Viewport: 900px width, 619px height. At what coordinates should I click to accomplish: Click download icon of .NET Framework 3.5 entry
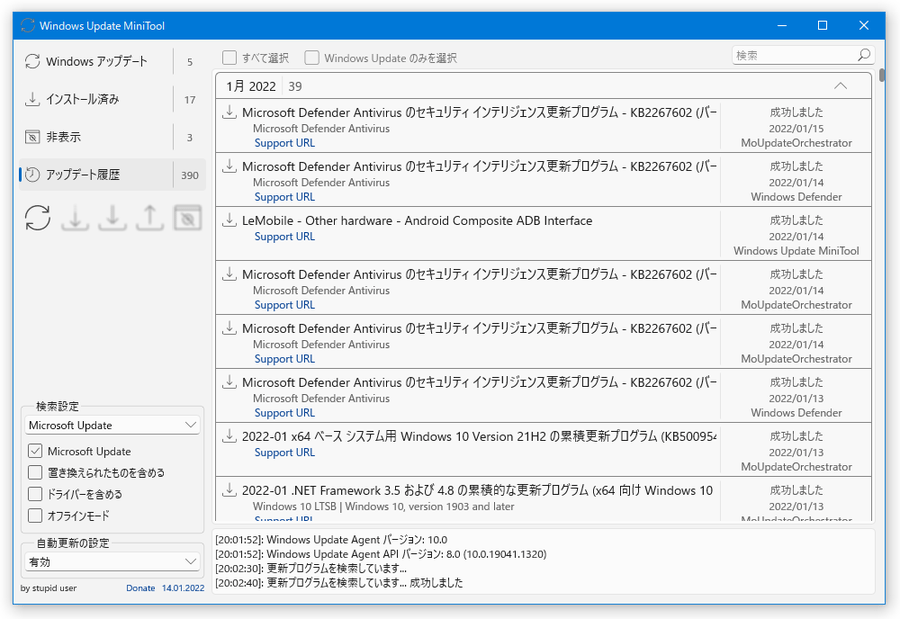[230, 489]
